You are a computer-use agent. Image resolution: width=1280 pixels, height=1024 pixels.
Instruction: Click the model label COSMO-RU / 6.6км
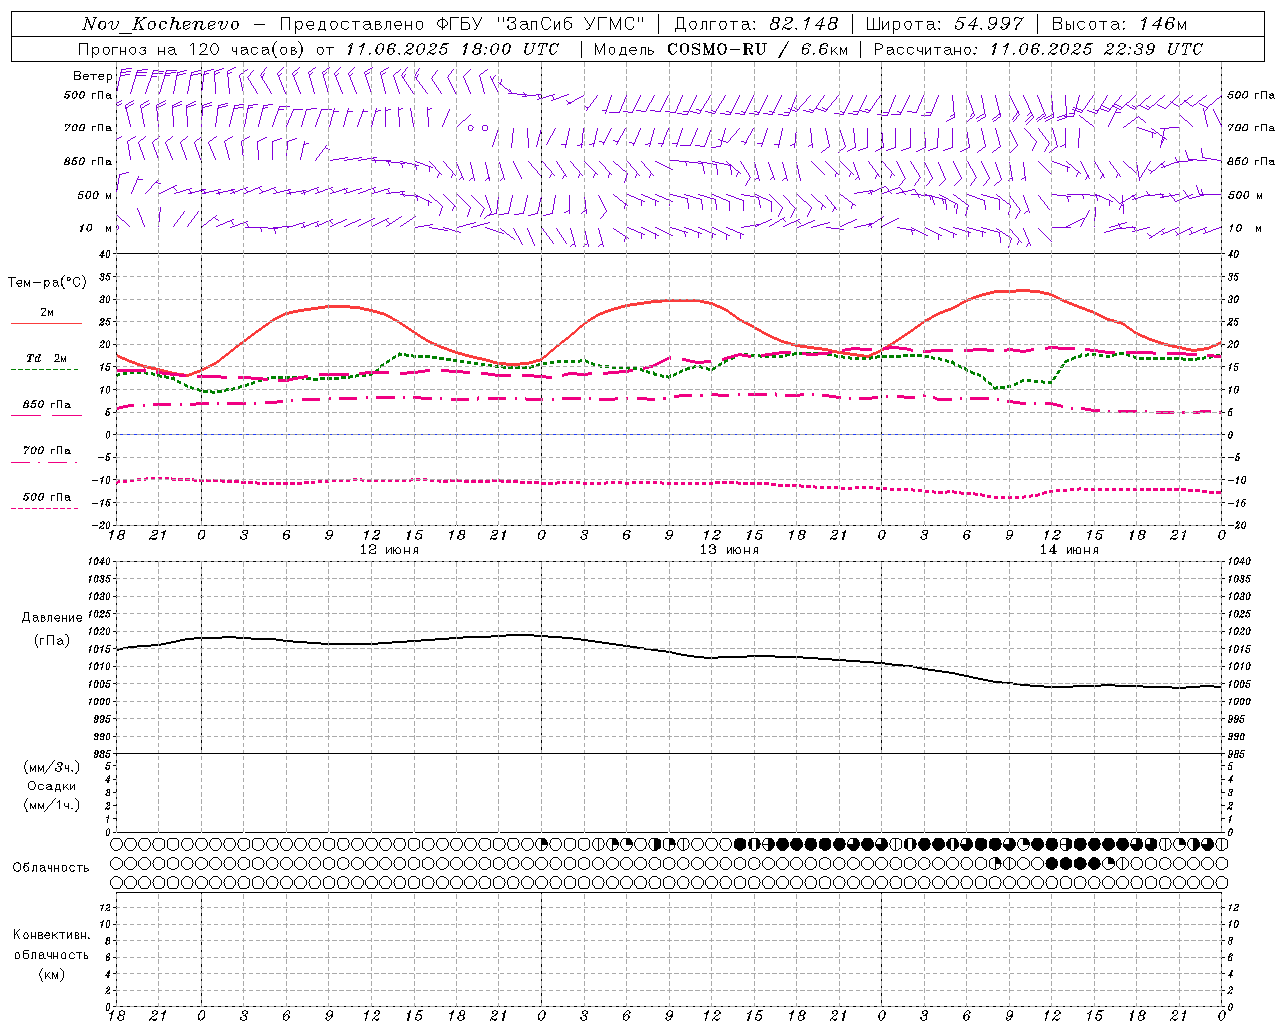click(x=757, y=49)
